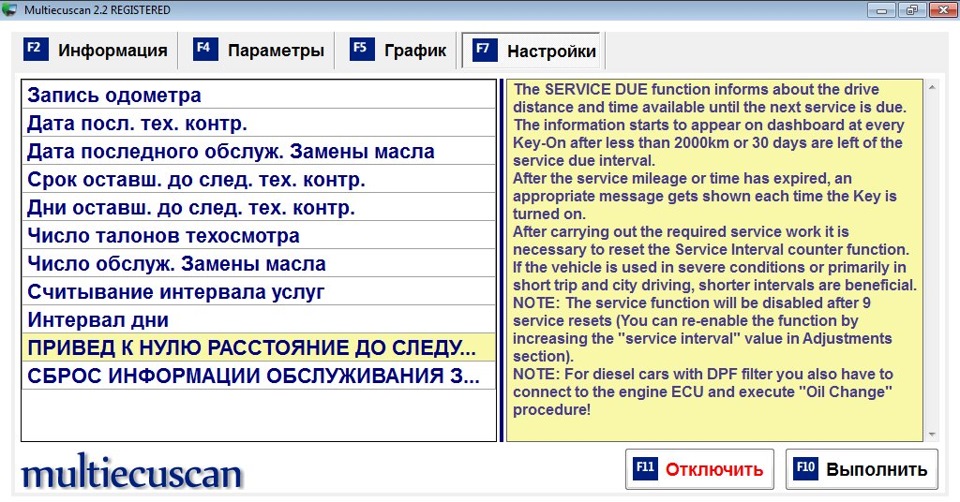Click the F10 icon on Выполнить
Image resolution: width=960 pixels, height=502 pixels.
(x=806, y=468)
